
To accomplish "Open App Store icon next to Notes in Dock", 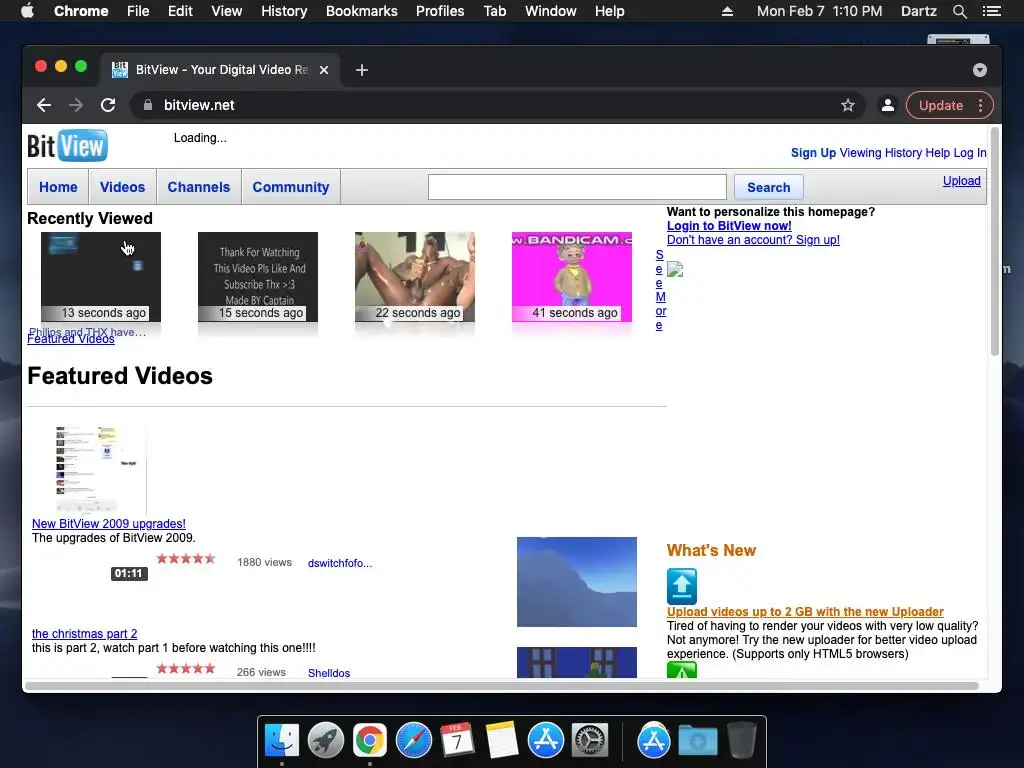I will [x=546, y=741].
